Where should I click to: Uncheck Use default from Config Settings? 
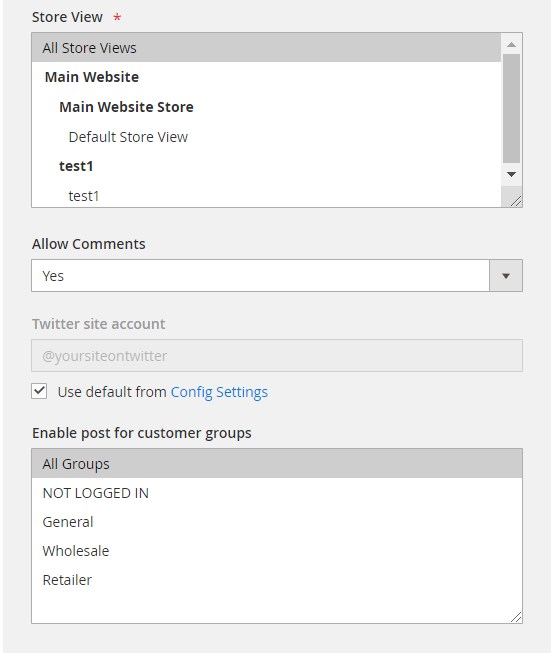pyautogui.click(x=39, y=391)
